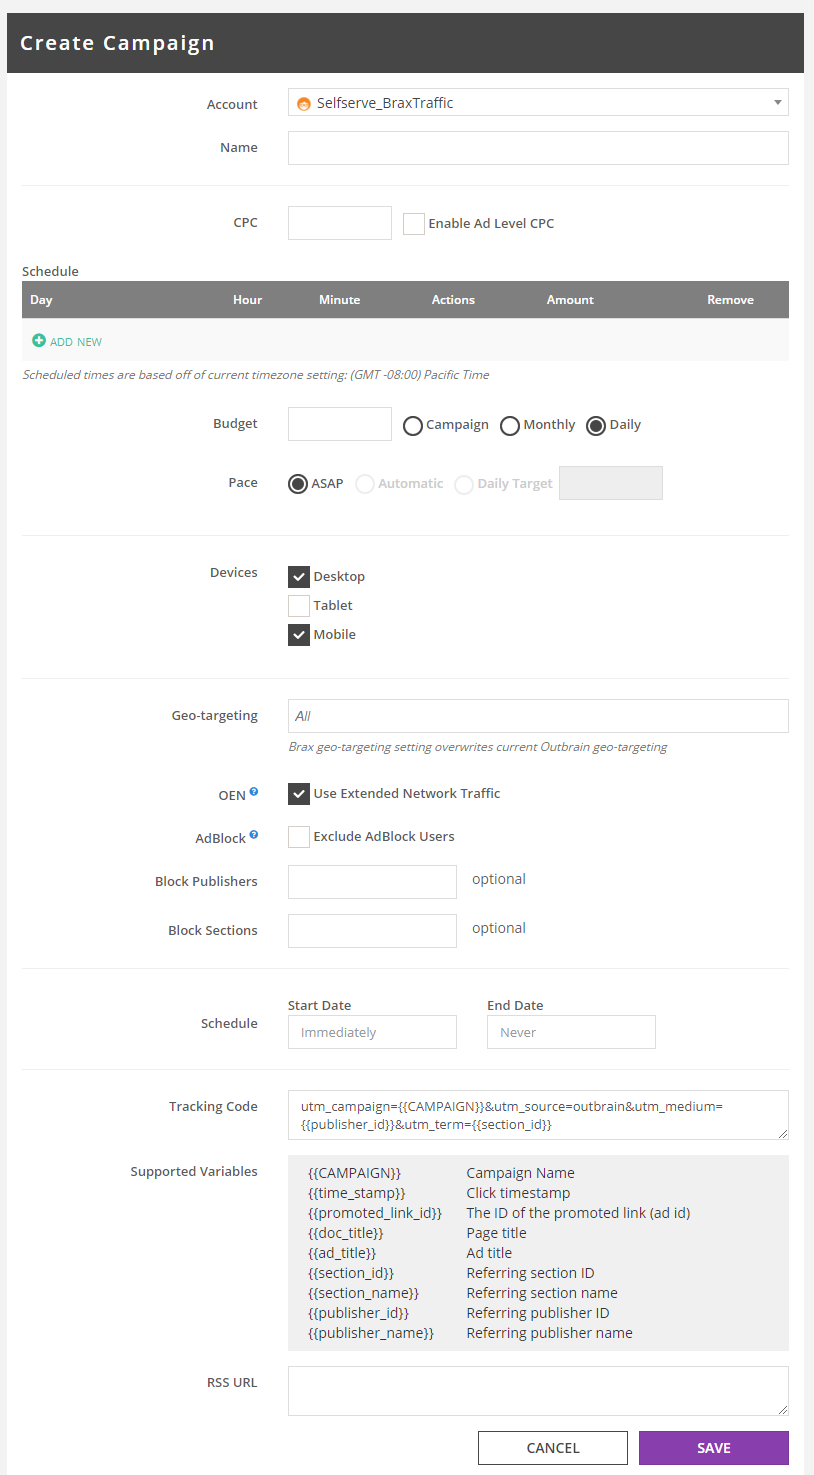
Task: Click the RSS URL text area
Action: 538,1391
